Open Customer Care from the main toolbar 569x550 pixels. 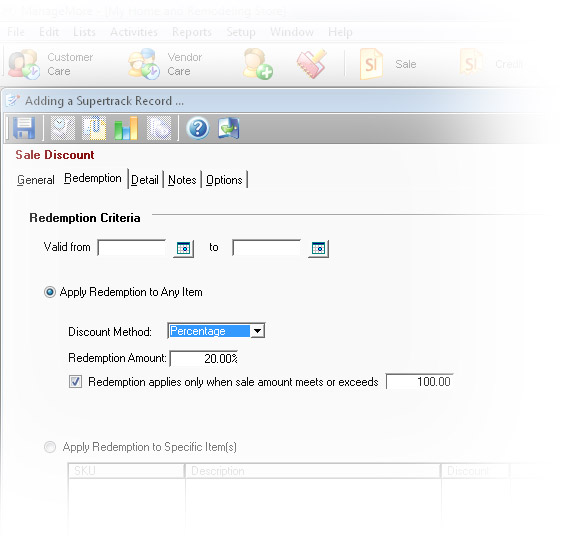[x=51, y=64]
